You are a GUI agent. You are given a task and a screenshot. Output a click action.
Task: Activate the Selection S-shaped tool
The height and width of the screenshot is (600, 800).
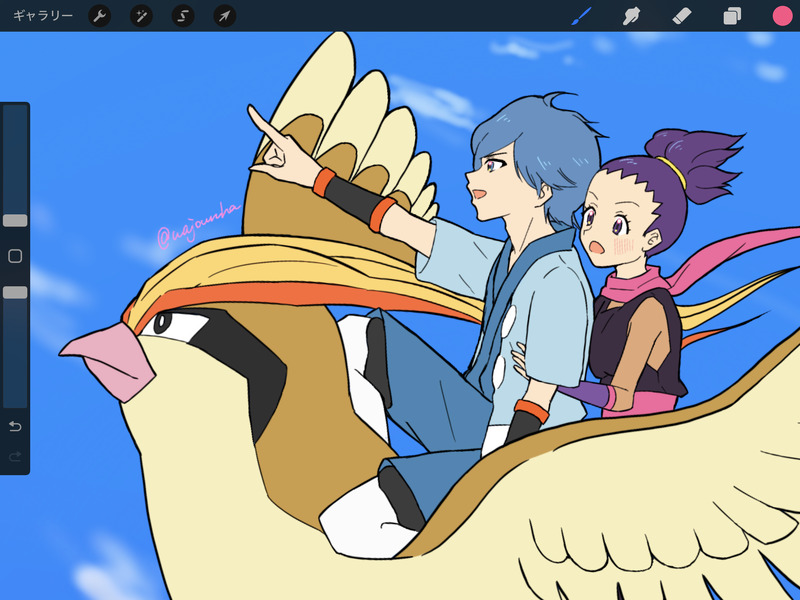click(183, 16)
